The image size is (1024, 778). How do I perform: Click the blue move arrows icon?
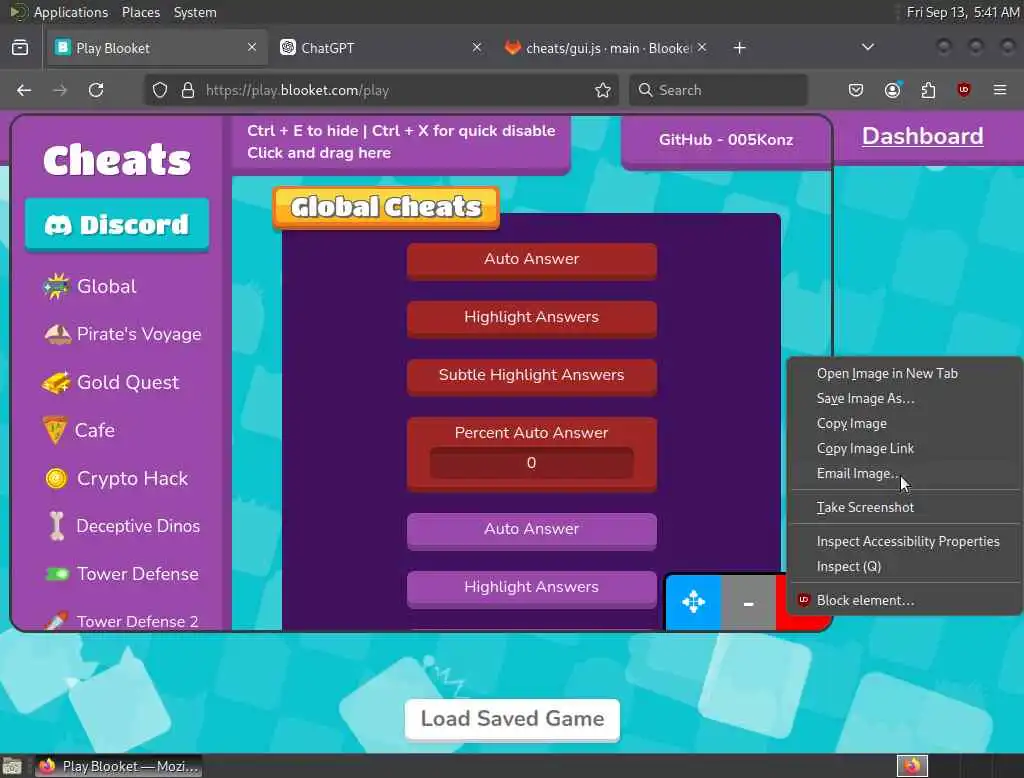(x=693, y=602)
